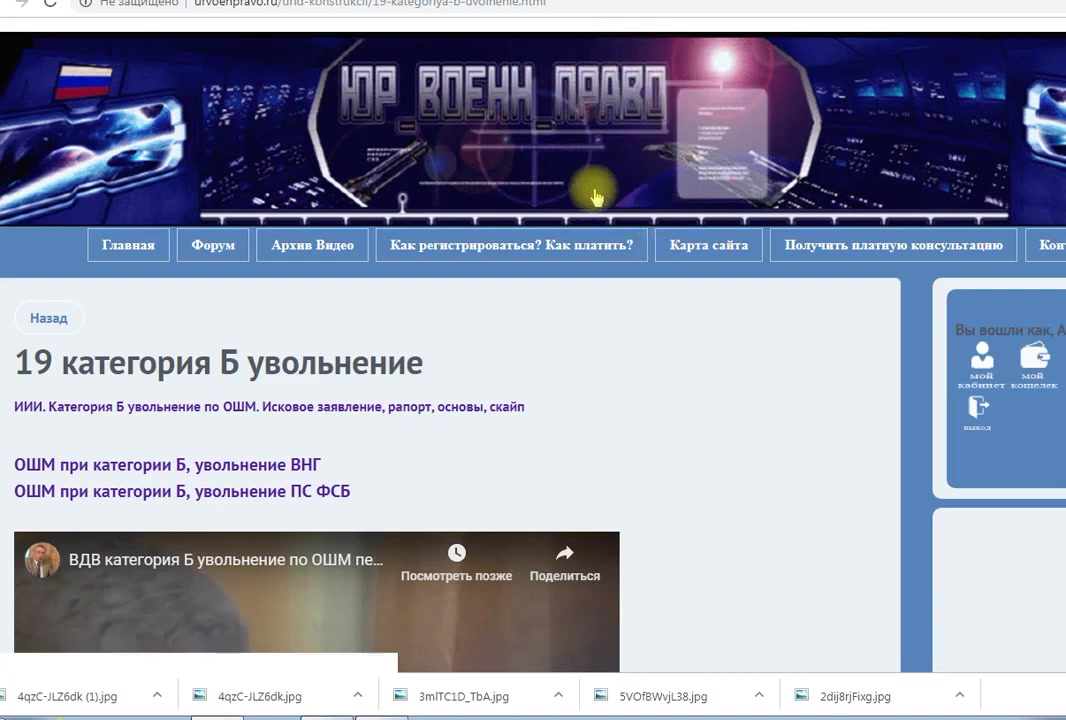Click the 'Назад' button
Screen dimensions: 1066x720
coord(49,318)
